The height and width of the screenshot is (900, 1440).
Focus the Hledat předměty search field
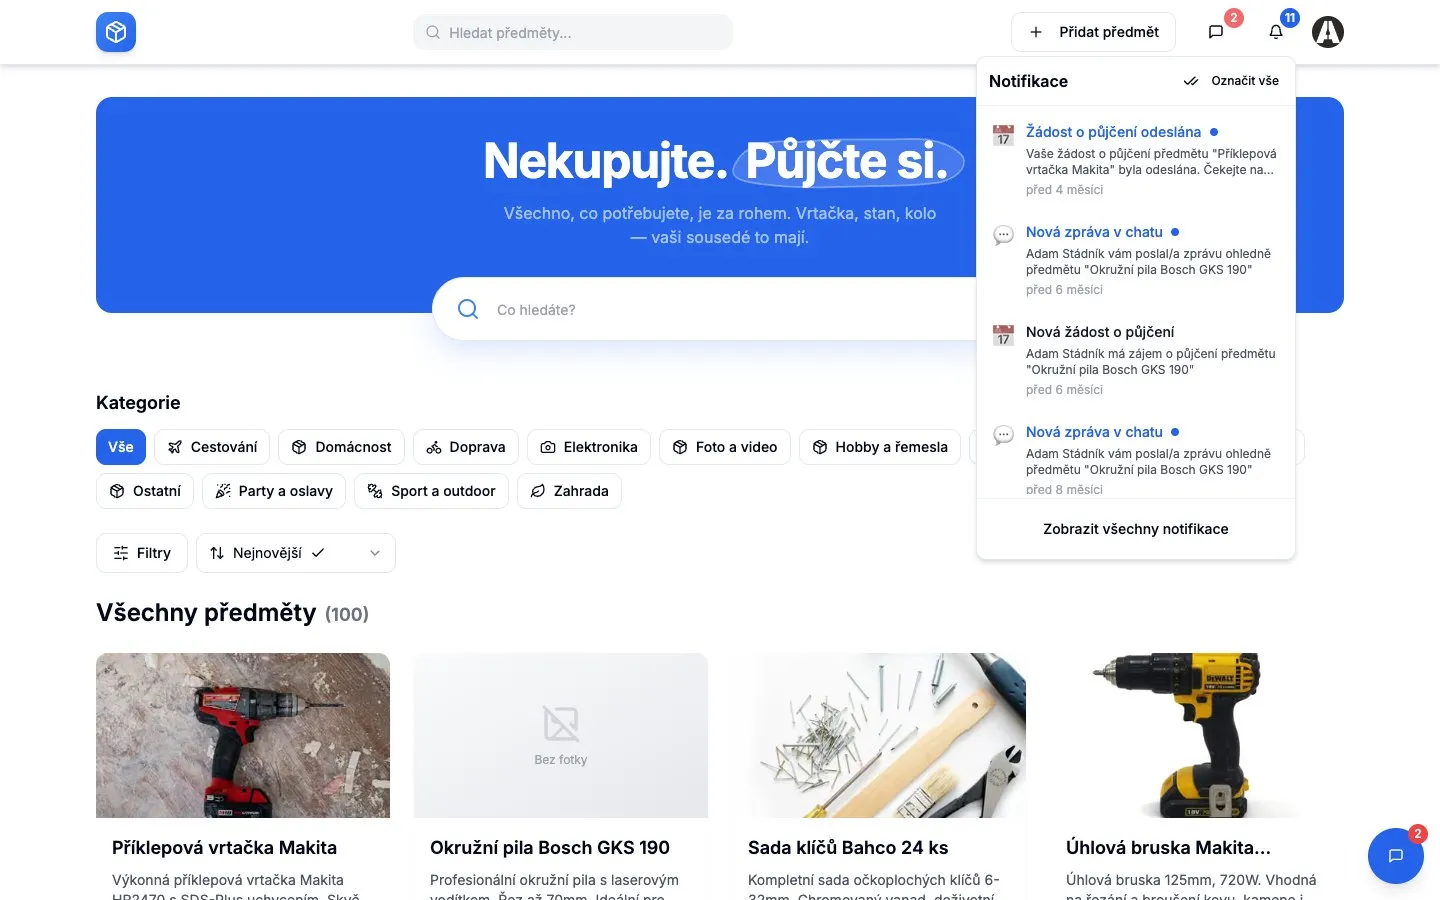point(573,32)
